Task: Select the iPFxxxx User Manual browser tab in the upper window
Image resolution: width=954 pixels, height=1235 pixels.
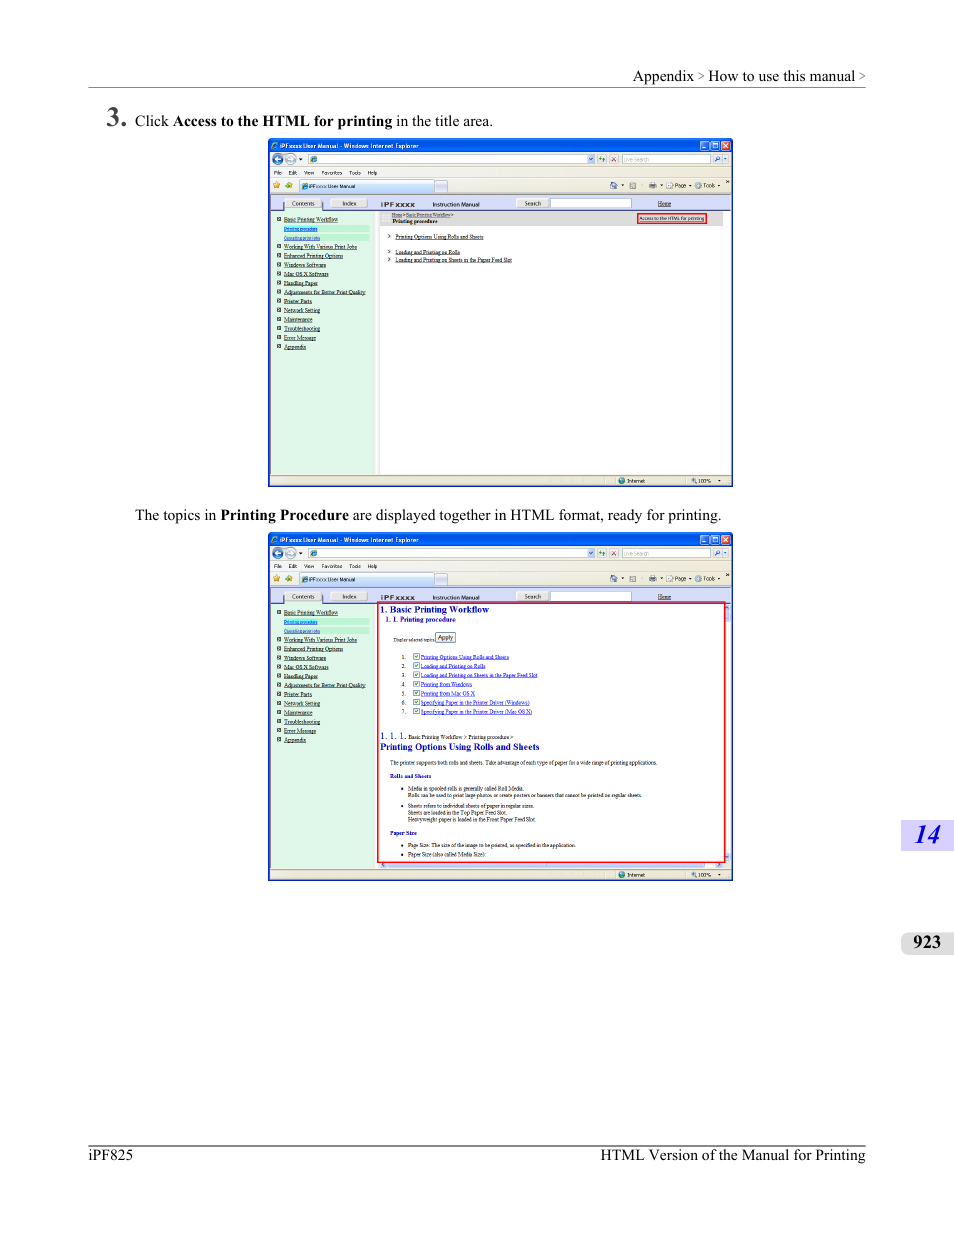Action: tap(367, 185)
